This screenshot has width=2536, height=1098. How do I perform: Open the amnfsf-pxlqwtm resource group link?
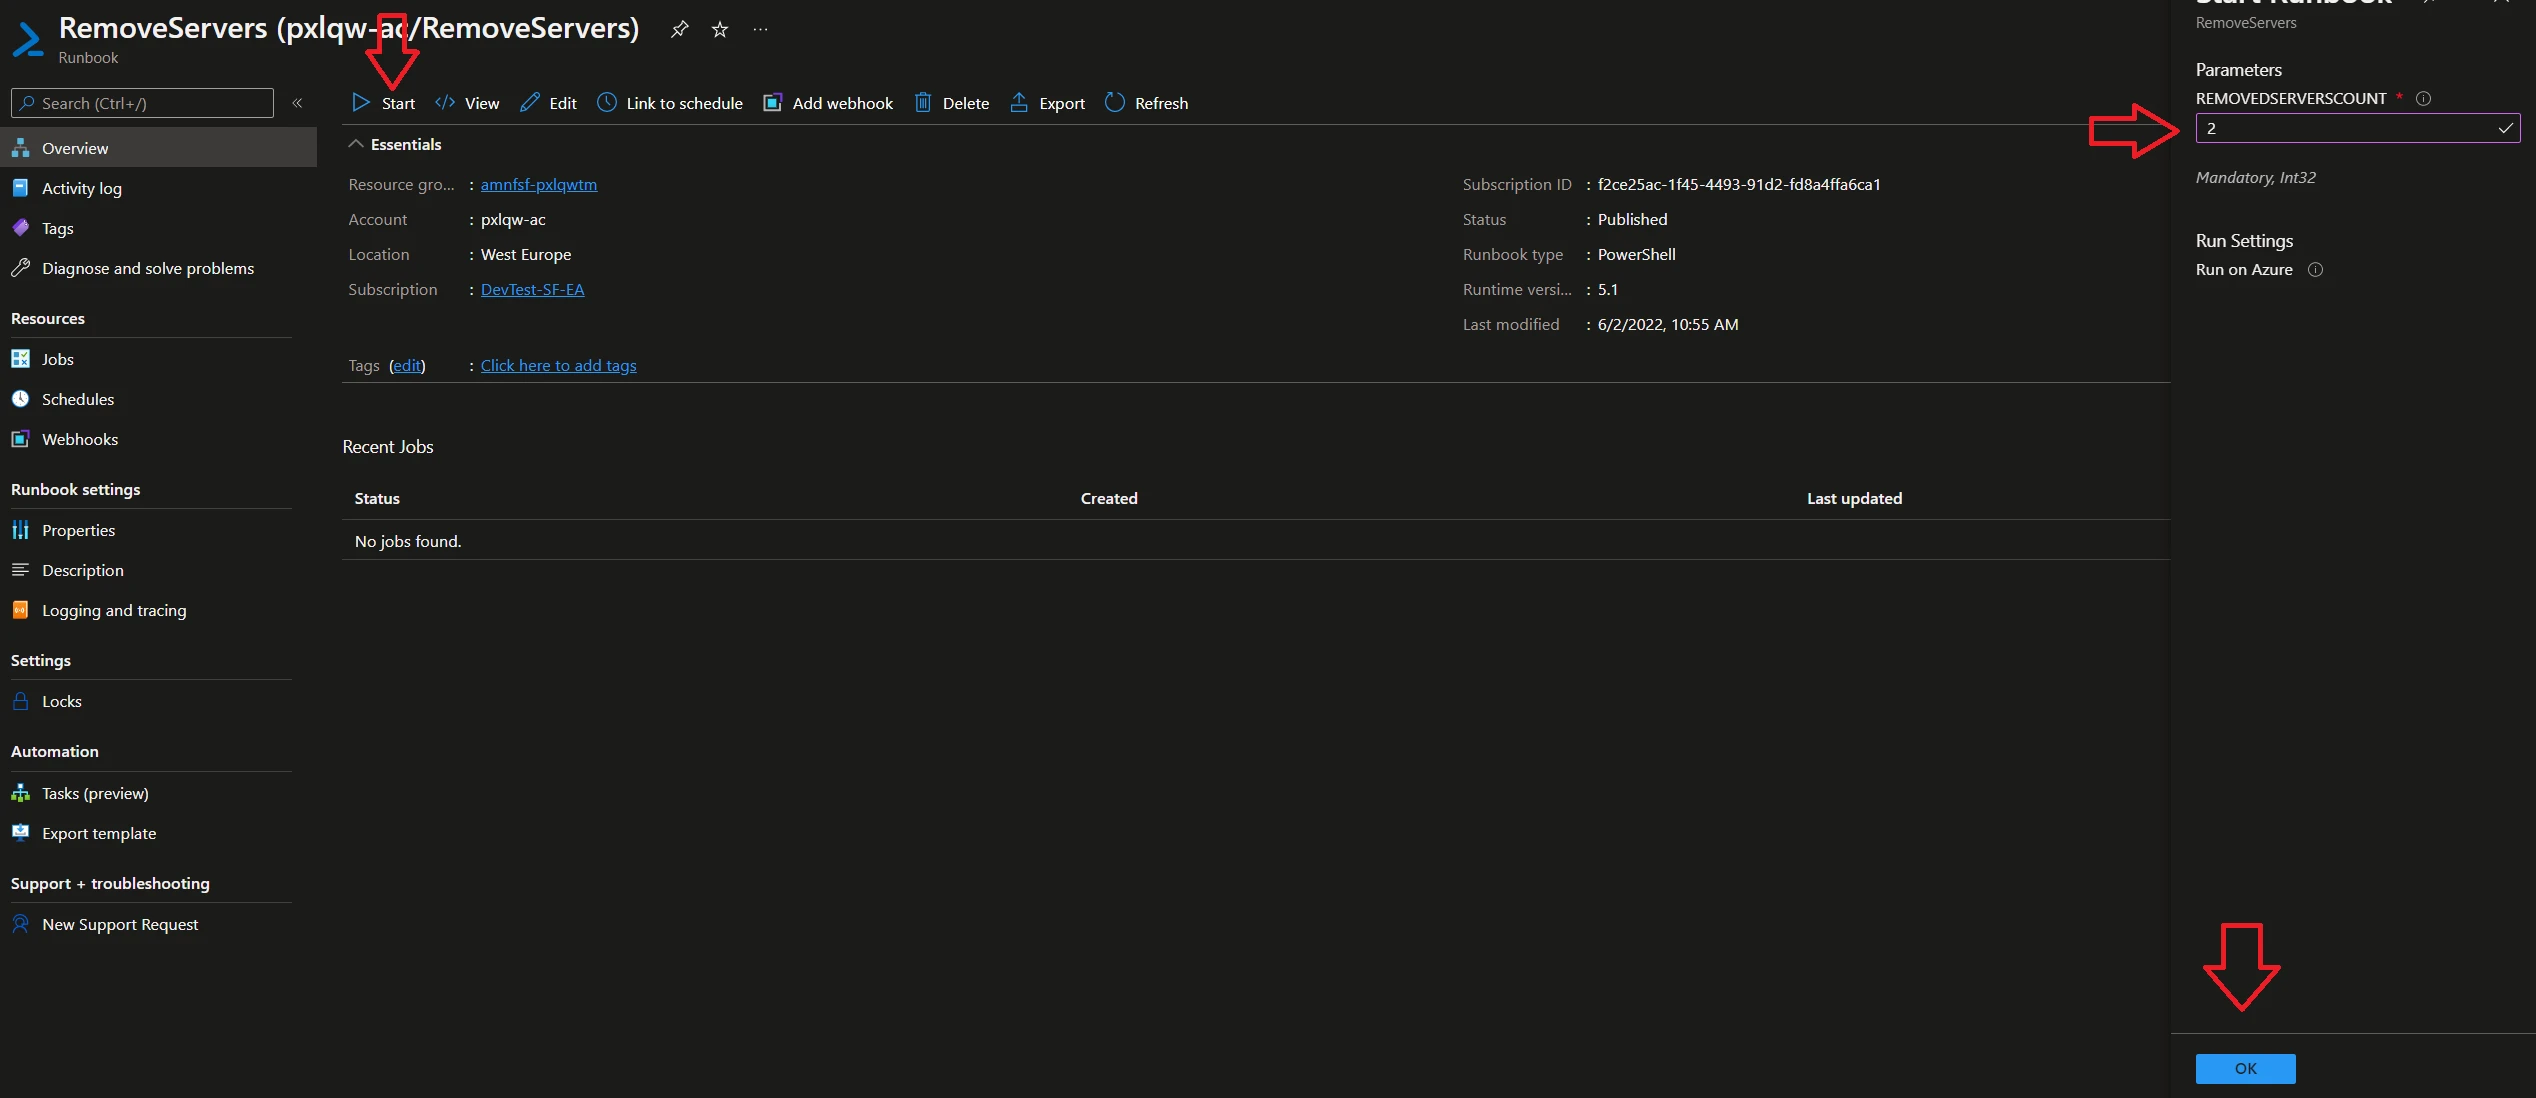539,184
